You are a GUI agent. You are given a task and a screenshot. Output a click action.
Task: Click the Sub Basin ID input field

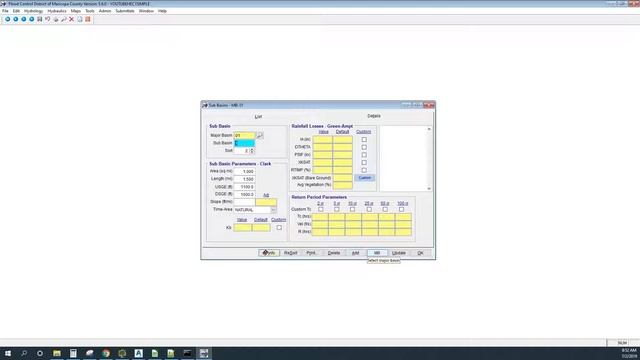point(244,143)
